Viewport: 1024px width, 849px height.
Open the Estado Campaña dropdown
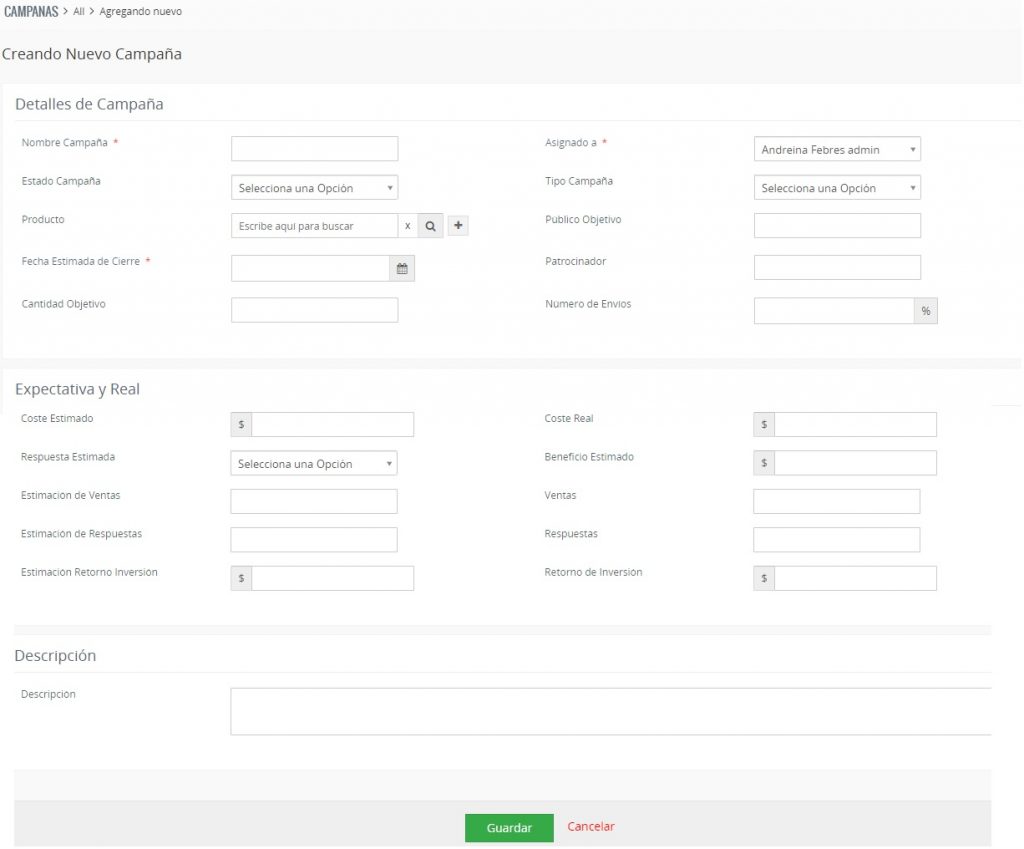314,188
